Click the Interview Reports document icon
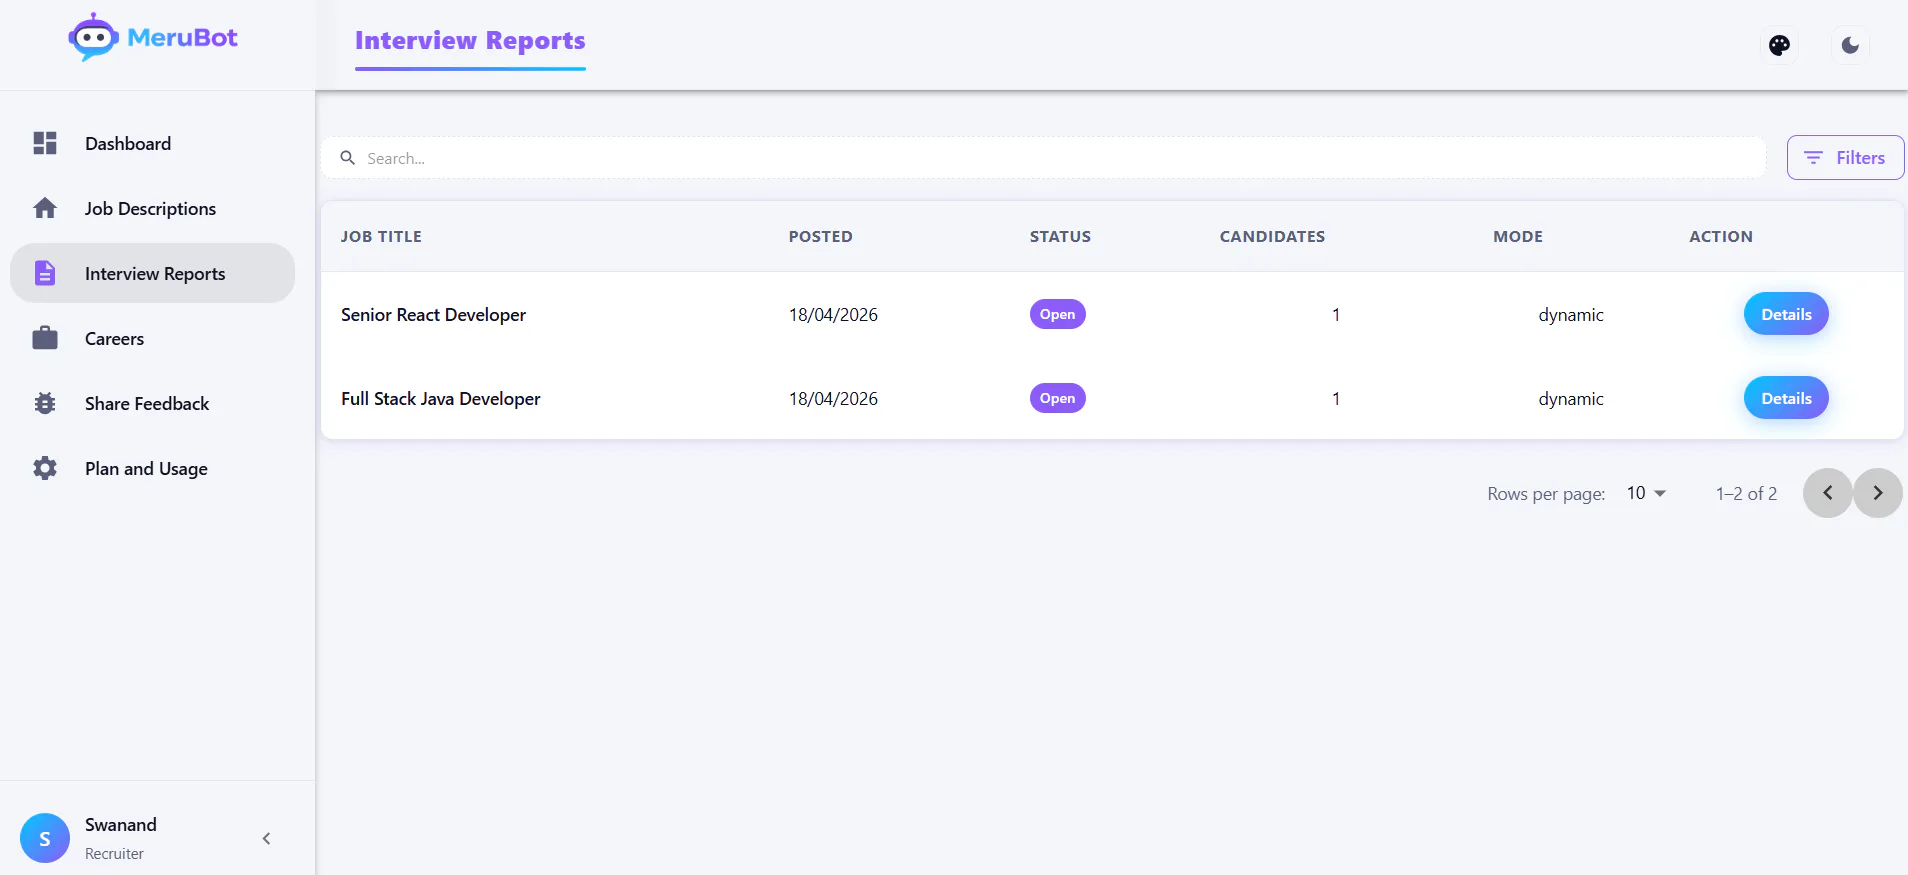The width and height of the screenshot is (1908, 875). pyautogui.click(x=45, y=273)
